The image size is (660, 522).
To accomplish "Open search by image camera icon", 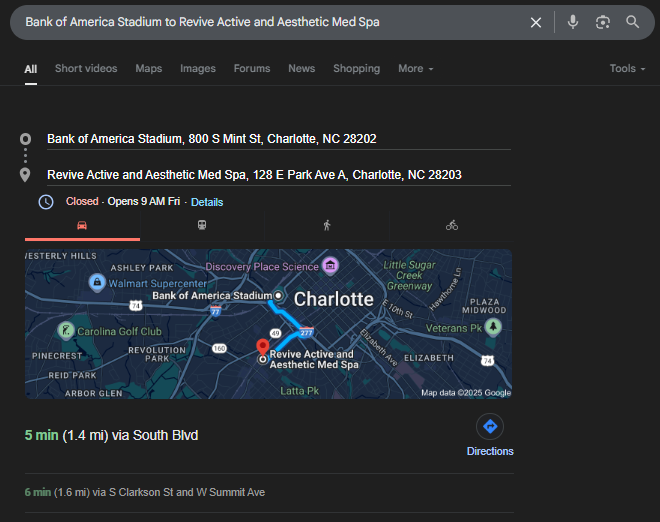I will tap(603, 22).
